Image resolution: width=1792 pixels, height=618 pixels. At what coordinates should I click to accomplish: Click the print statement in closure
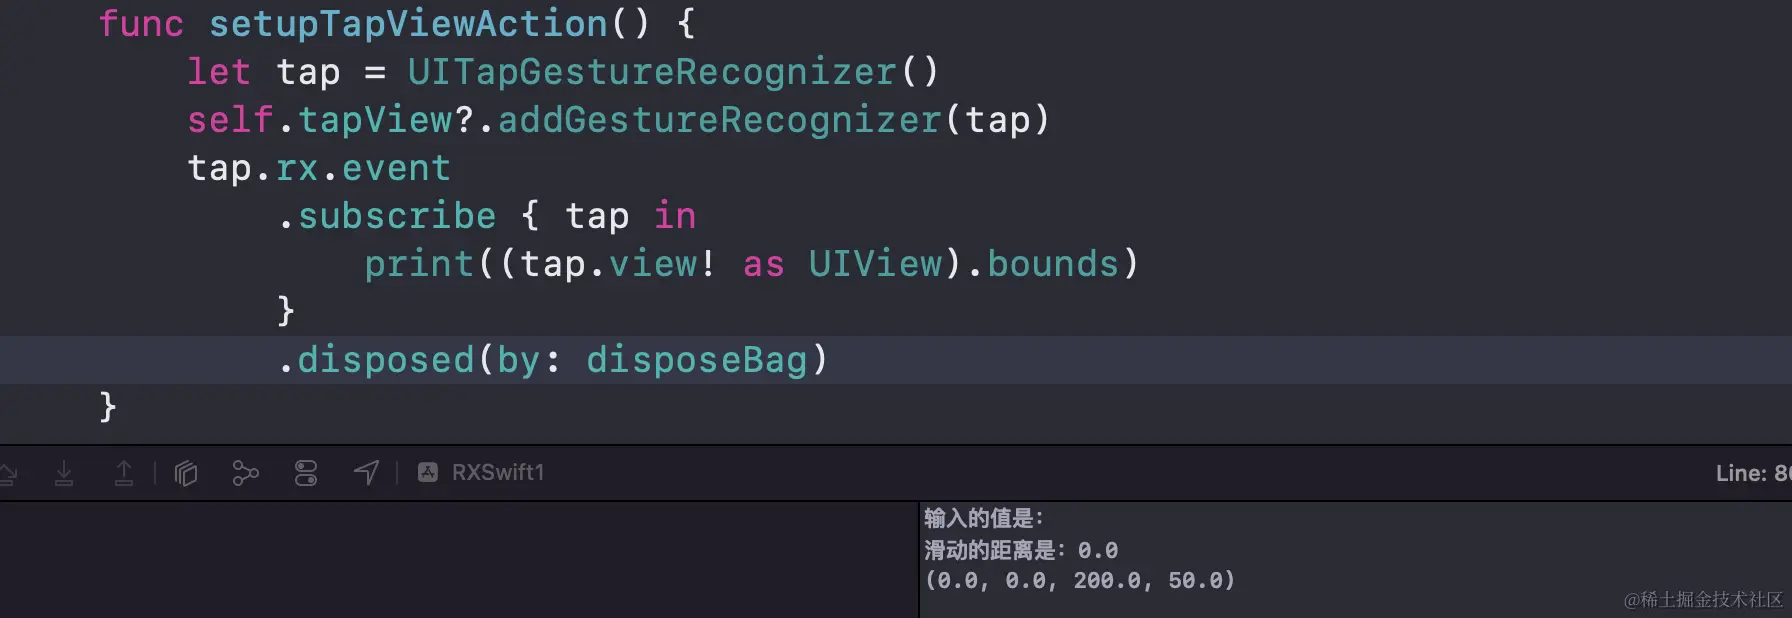pos(419,264)
